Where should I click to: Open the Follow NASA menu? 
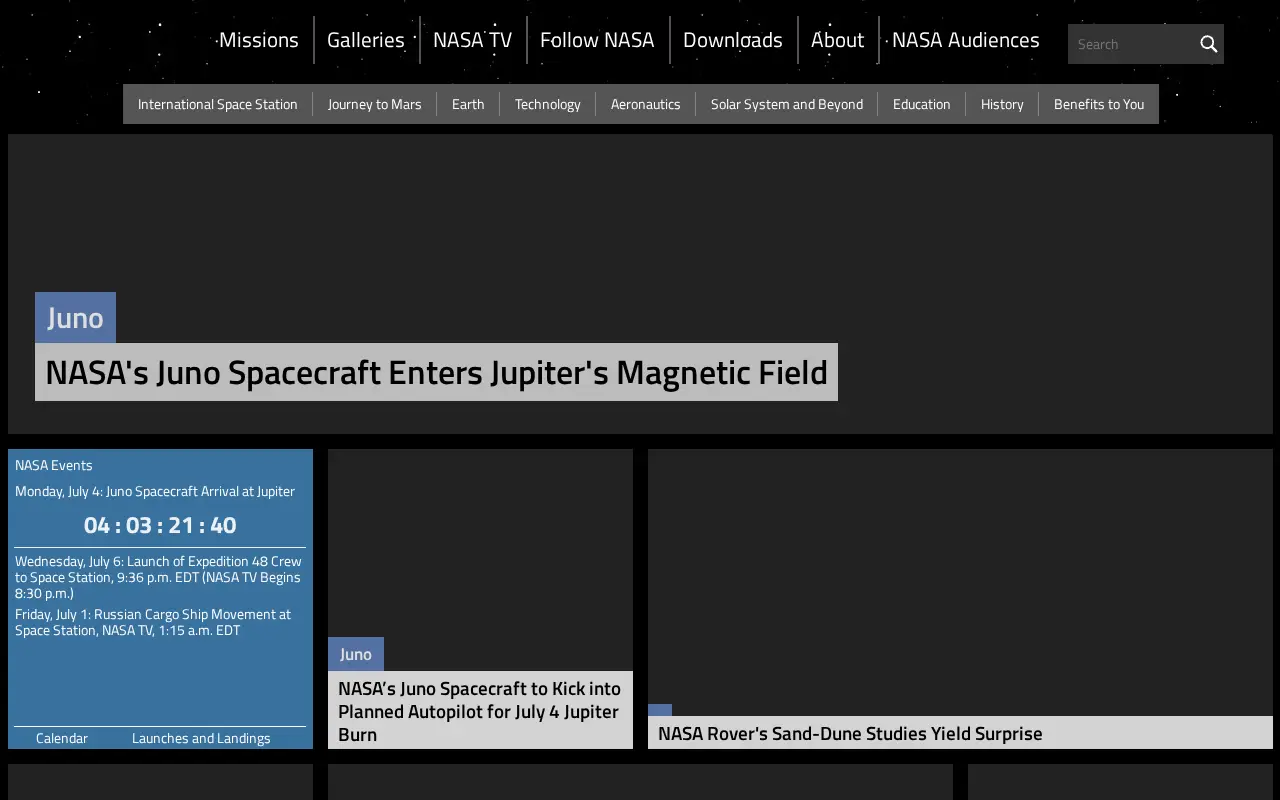tap(597, 40)
